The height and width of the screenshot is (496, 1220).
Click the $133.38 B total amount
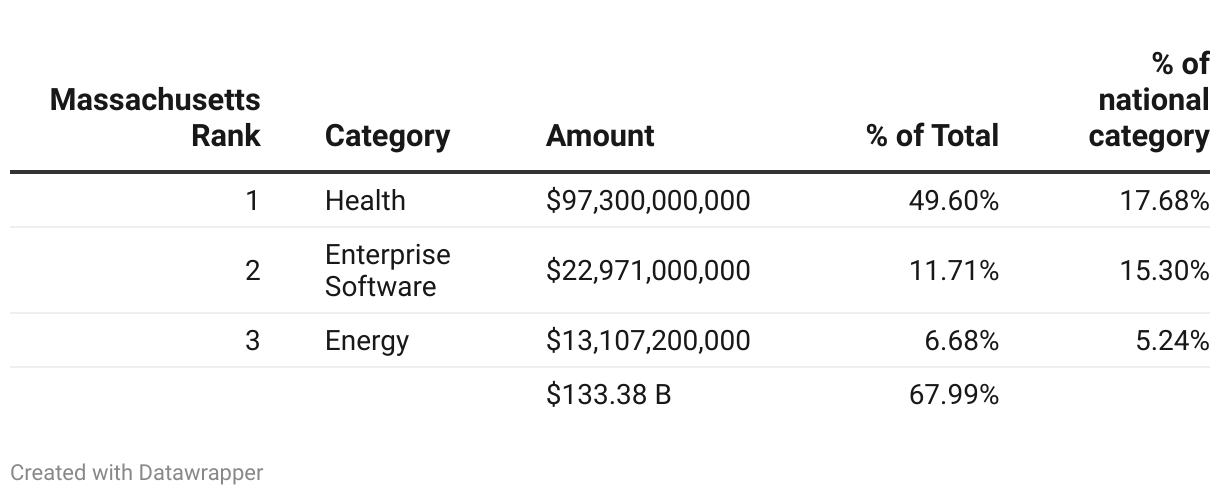pos(608,394)
